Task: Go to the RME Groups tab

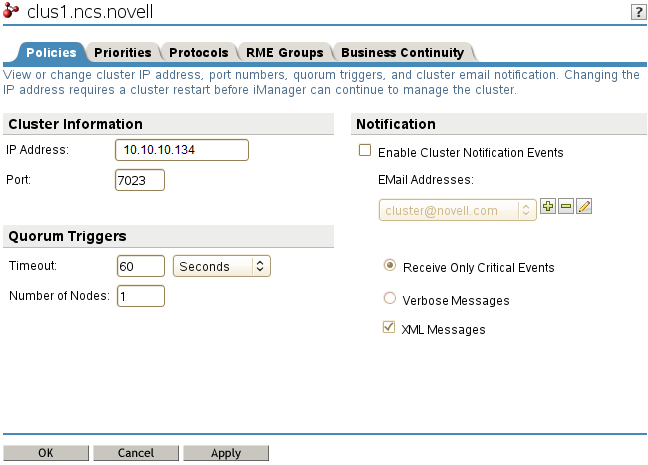Action: coord(284,52)
